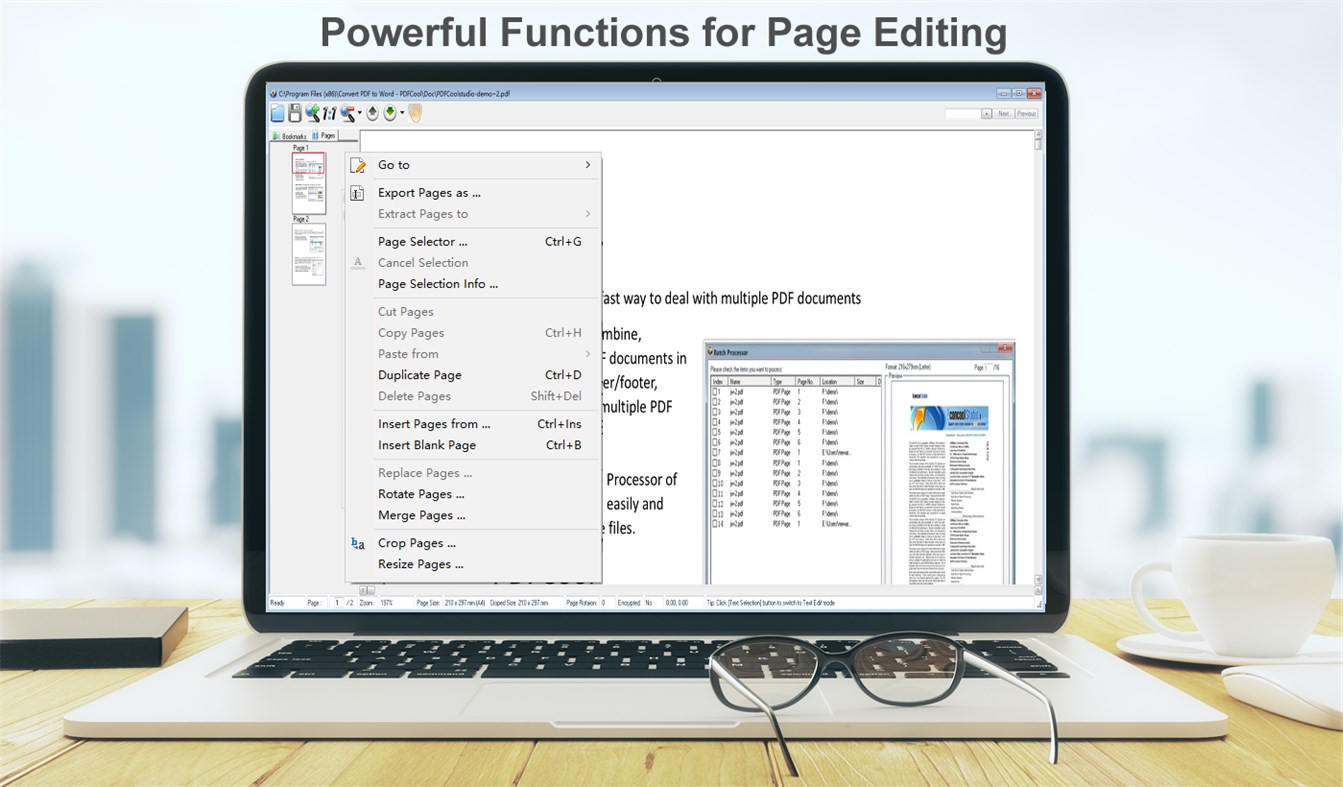Open a PDF file with the Open icon
This screenshot has width=1343, height=787.
pos(277,112)
